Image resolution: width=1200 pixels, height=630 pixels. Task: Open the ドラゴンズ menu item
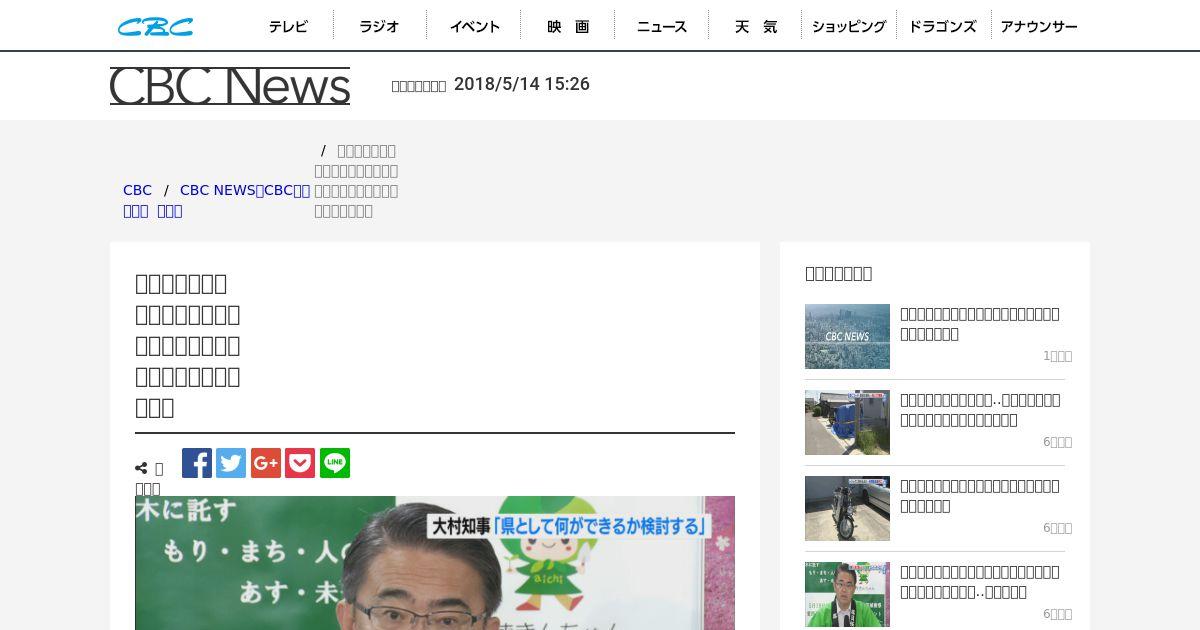(x=943, y=27)
